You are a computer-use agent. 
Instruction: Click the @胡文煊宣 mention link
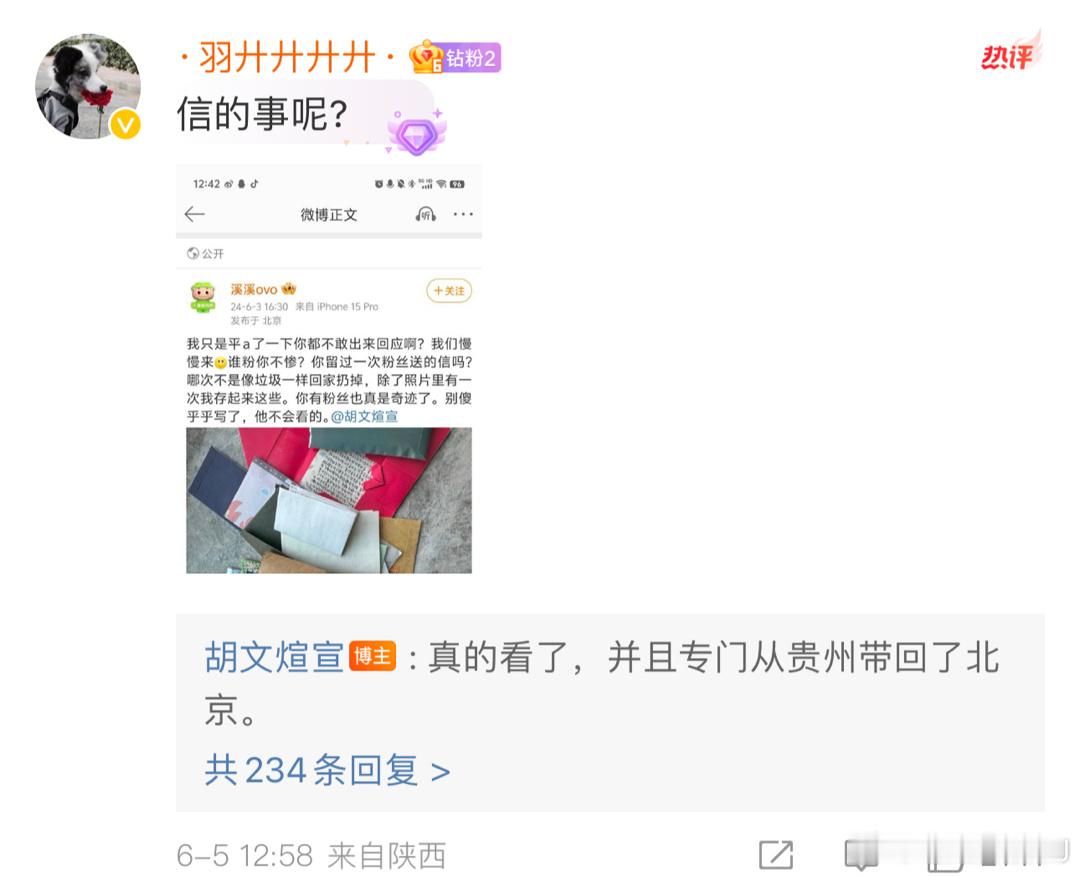pos(364,416)
